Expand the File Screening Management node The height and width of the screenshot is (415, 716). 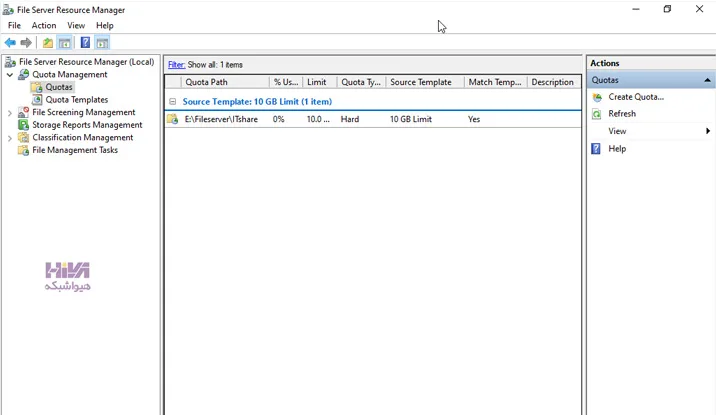(10, 112)
